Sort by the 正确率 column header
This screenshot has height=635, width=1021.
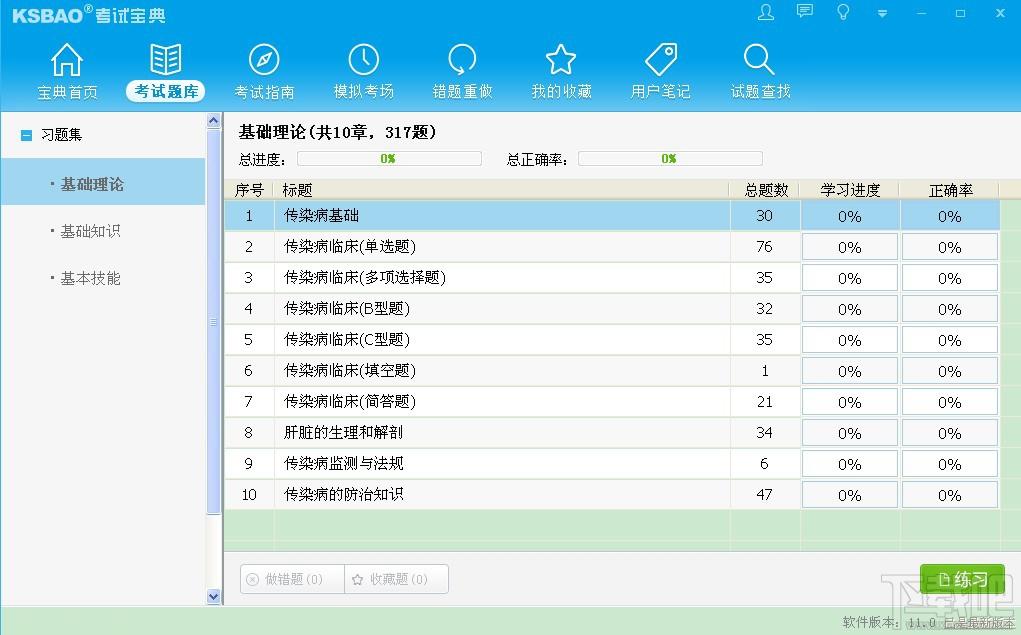[950, 190]
